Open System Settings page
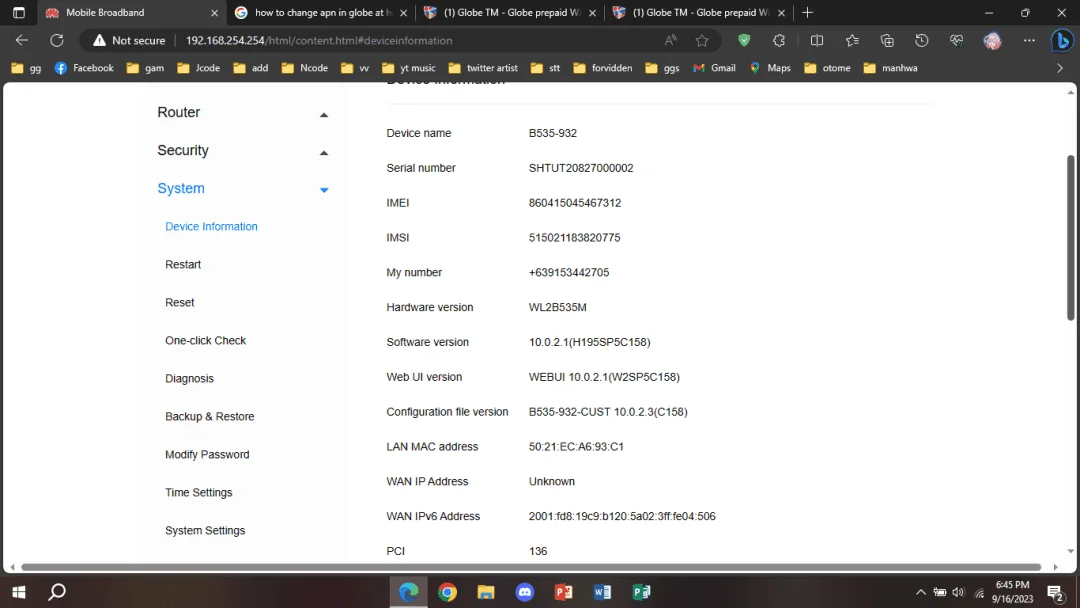Viewport: 1080px width, 608px height. click(205, 530)
